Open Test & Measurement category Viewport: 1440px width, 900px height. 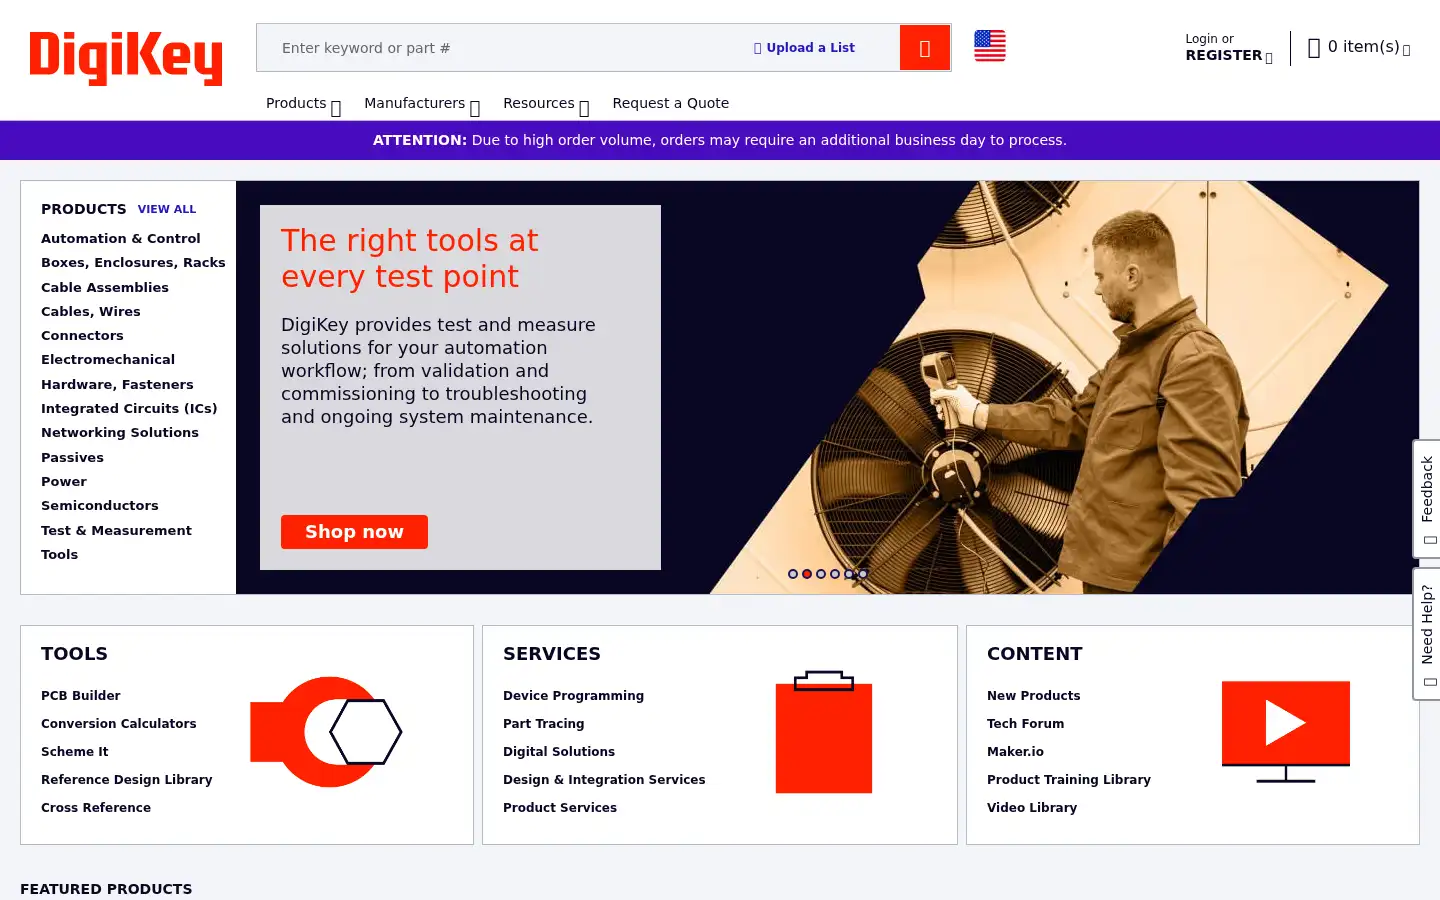[116, 531]
